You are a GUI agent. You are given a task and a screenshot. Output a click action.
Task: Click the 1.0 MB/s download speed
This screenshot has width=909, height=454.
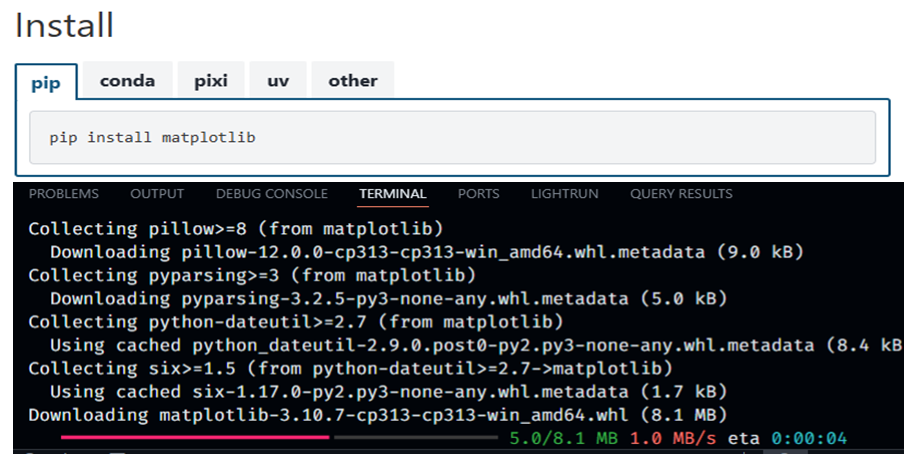click(x=673, y=438)
